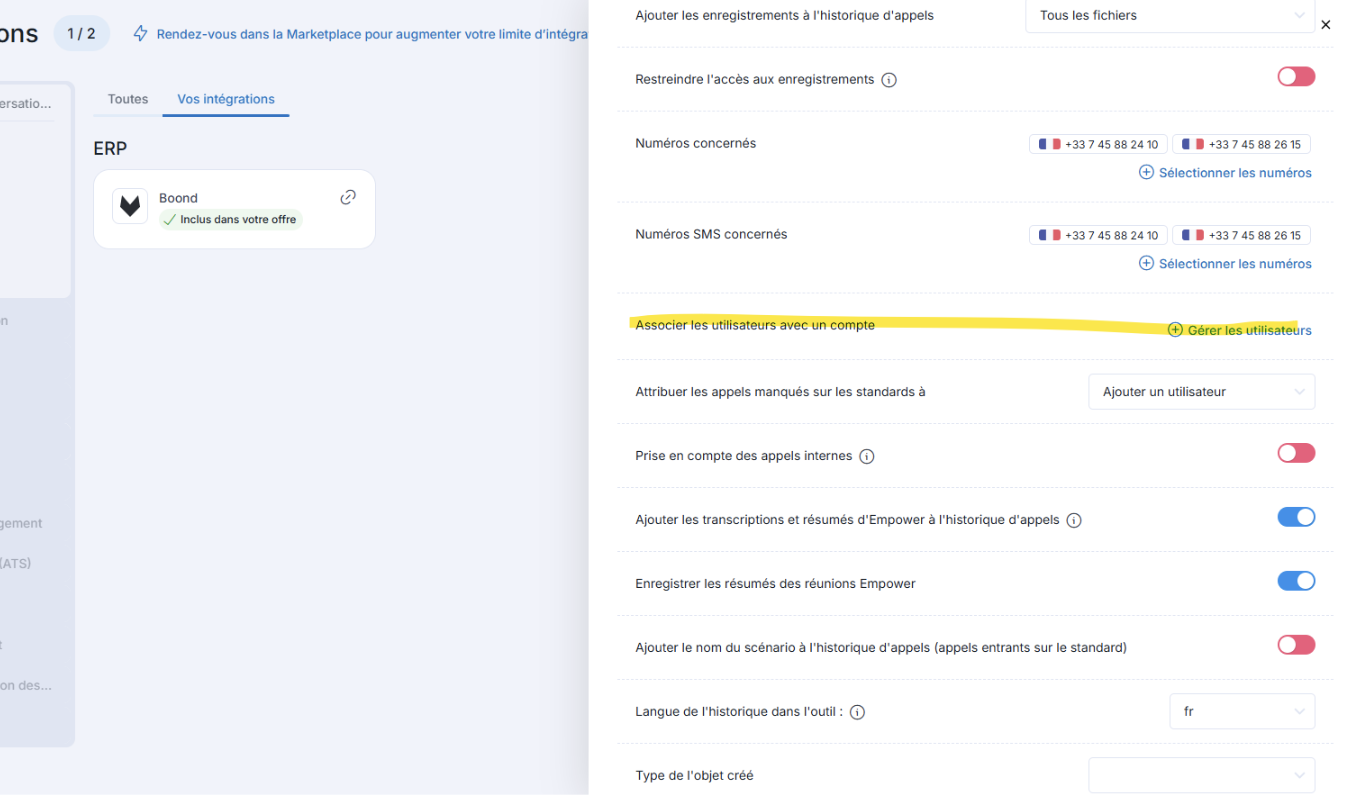The height and width of the screenshot is (796, 1350).
Task: Switch to the Toutes tab
Action: (128, 99)
